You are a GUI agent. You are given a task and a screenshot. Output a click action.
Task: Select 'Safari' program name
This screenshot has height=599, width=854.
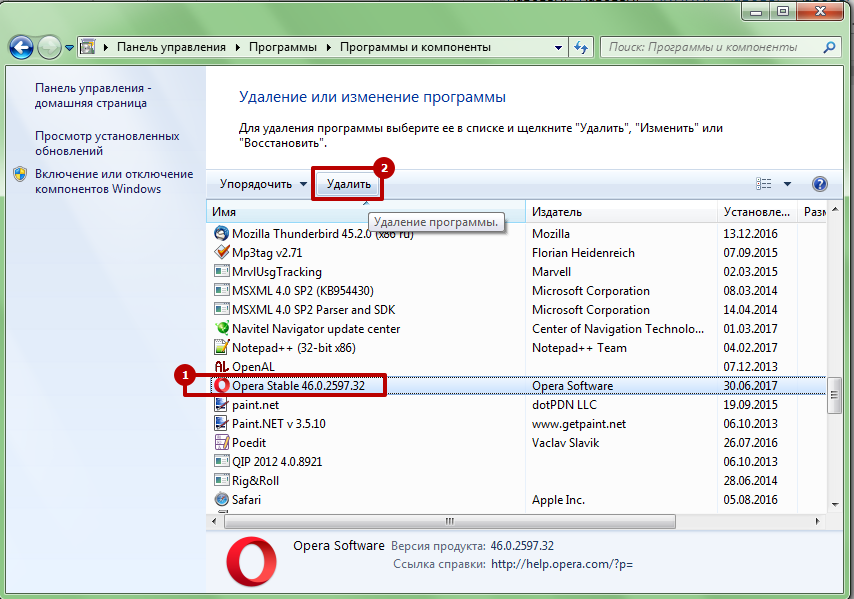tap(246, 499)
